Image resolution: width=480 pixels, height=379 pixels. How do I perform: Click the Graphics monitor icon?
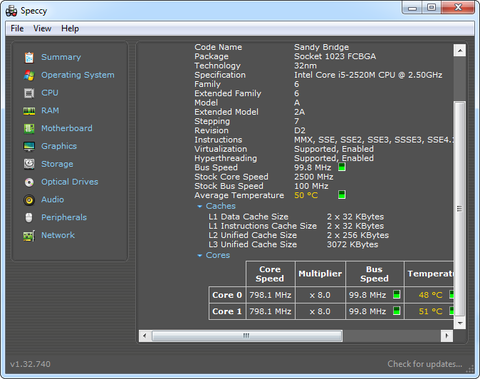[x=29, y=146]
